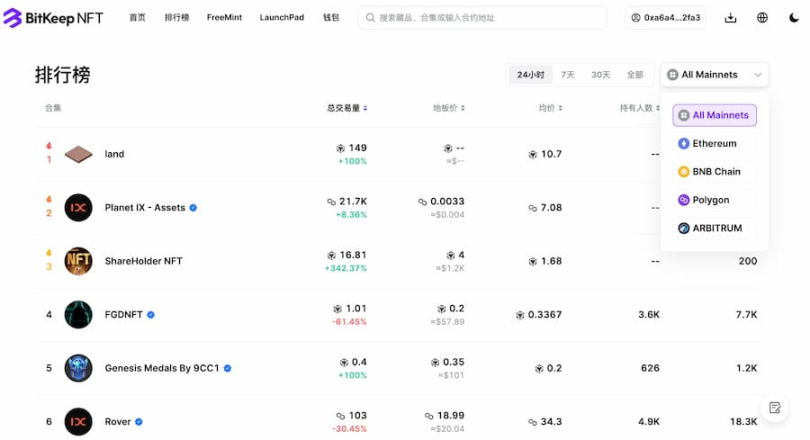This screenshot has width=810, height=440.
Task: Open Rover collection link
Action: [x=118, y=421]
